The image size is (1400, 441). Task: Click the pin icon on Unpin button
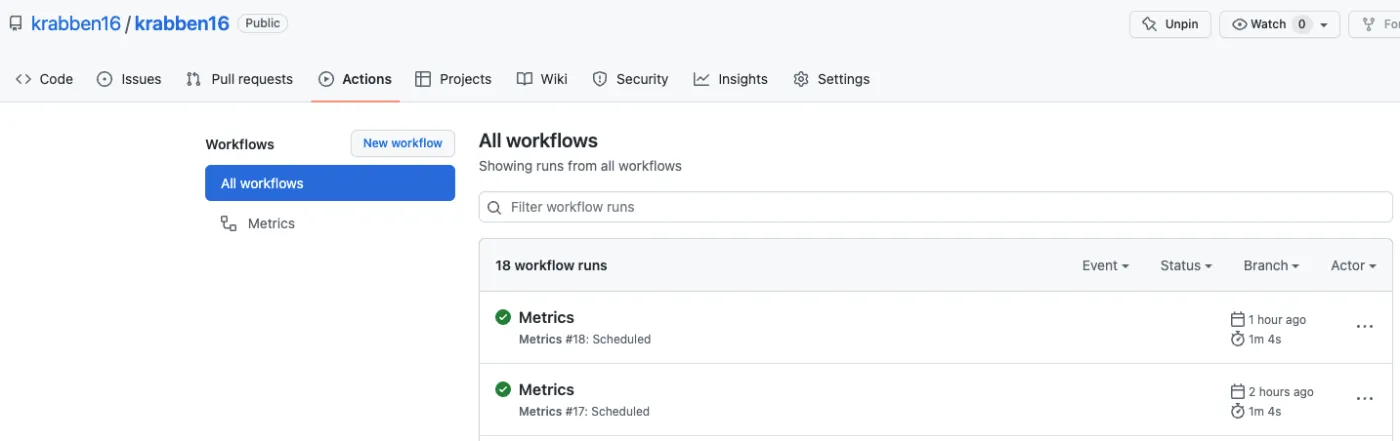coord(1149,24)
